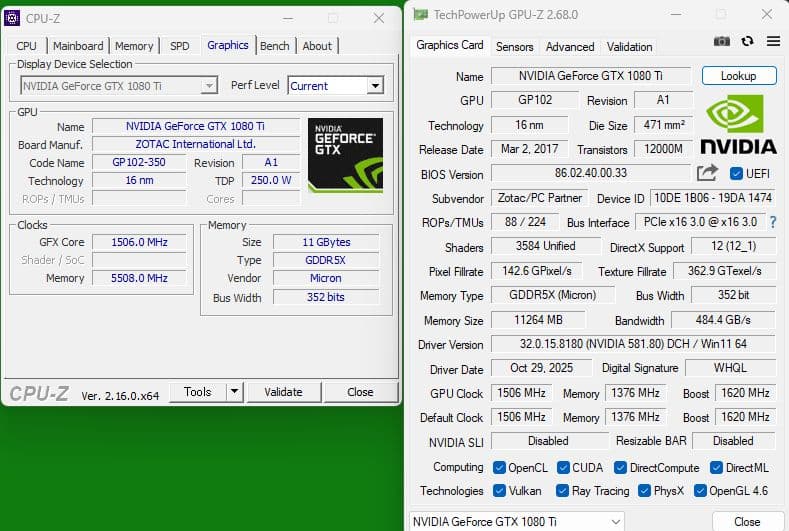This screenshot has width=789, height=531.
Task: Click the 484.4 GB/s bandwidth value
Action: [x=723, y=320]
